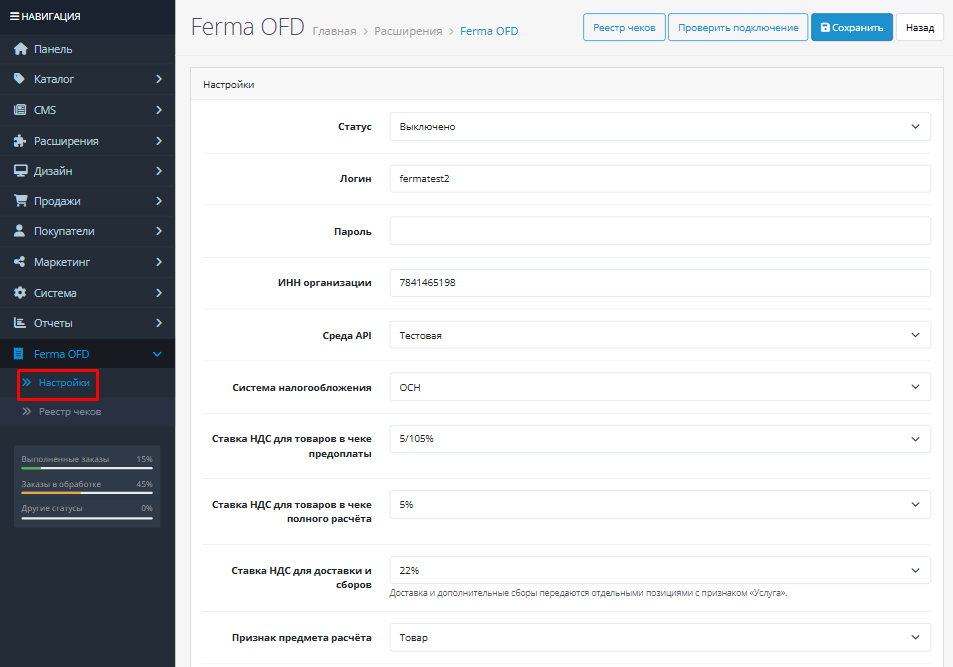The image size is (953, 667).
Task: Toggle the НАВИГАЦИЯ hamburger menu icon
Action: pyautogui.click(x=14, y=16)
